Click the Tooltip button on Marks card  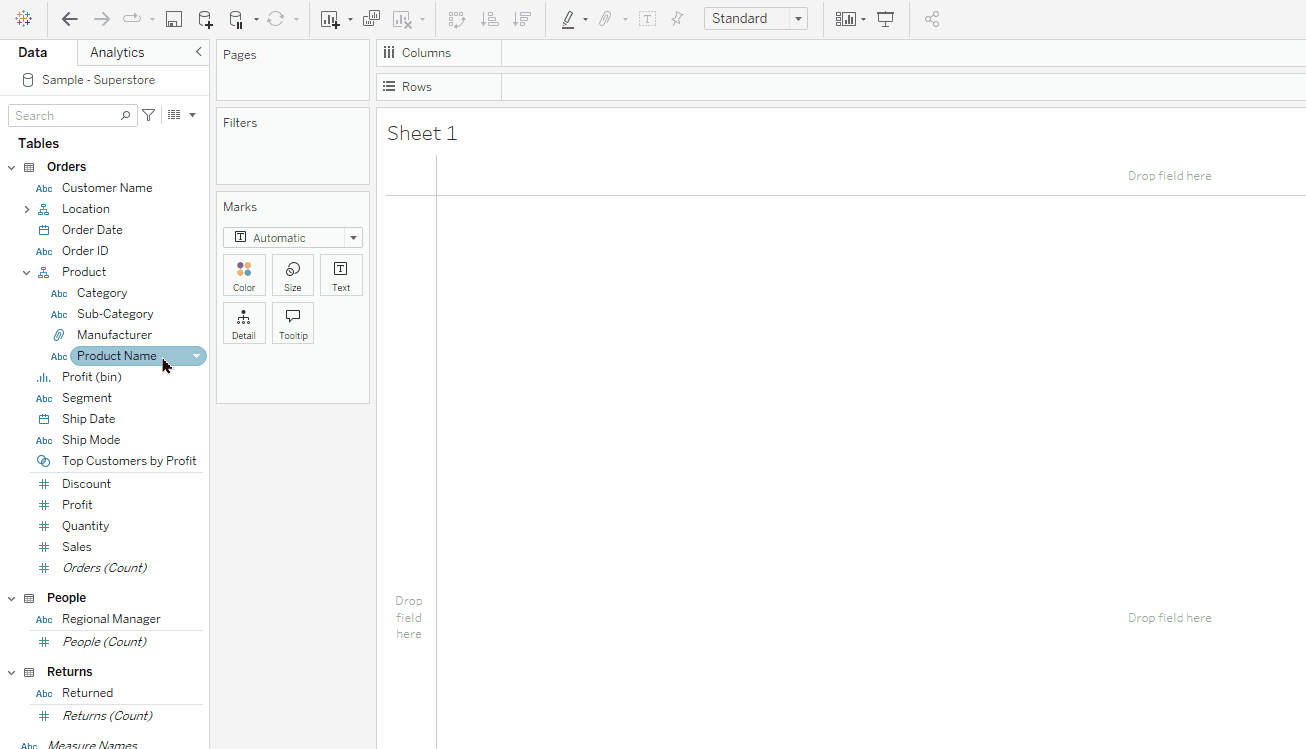(293, 323)
